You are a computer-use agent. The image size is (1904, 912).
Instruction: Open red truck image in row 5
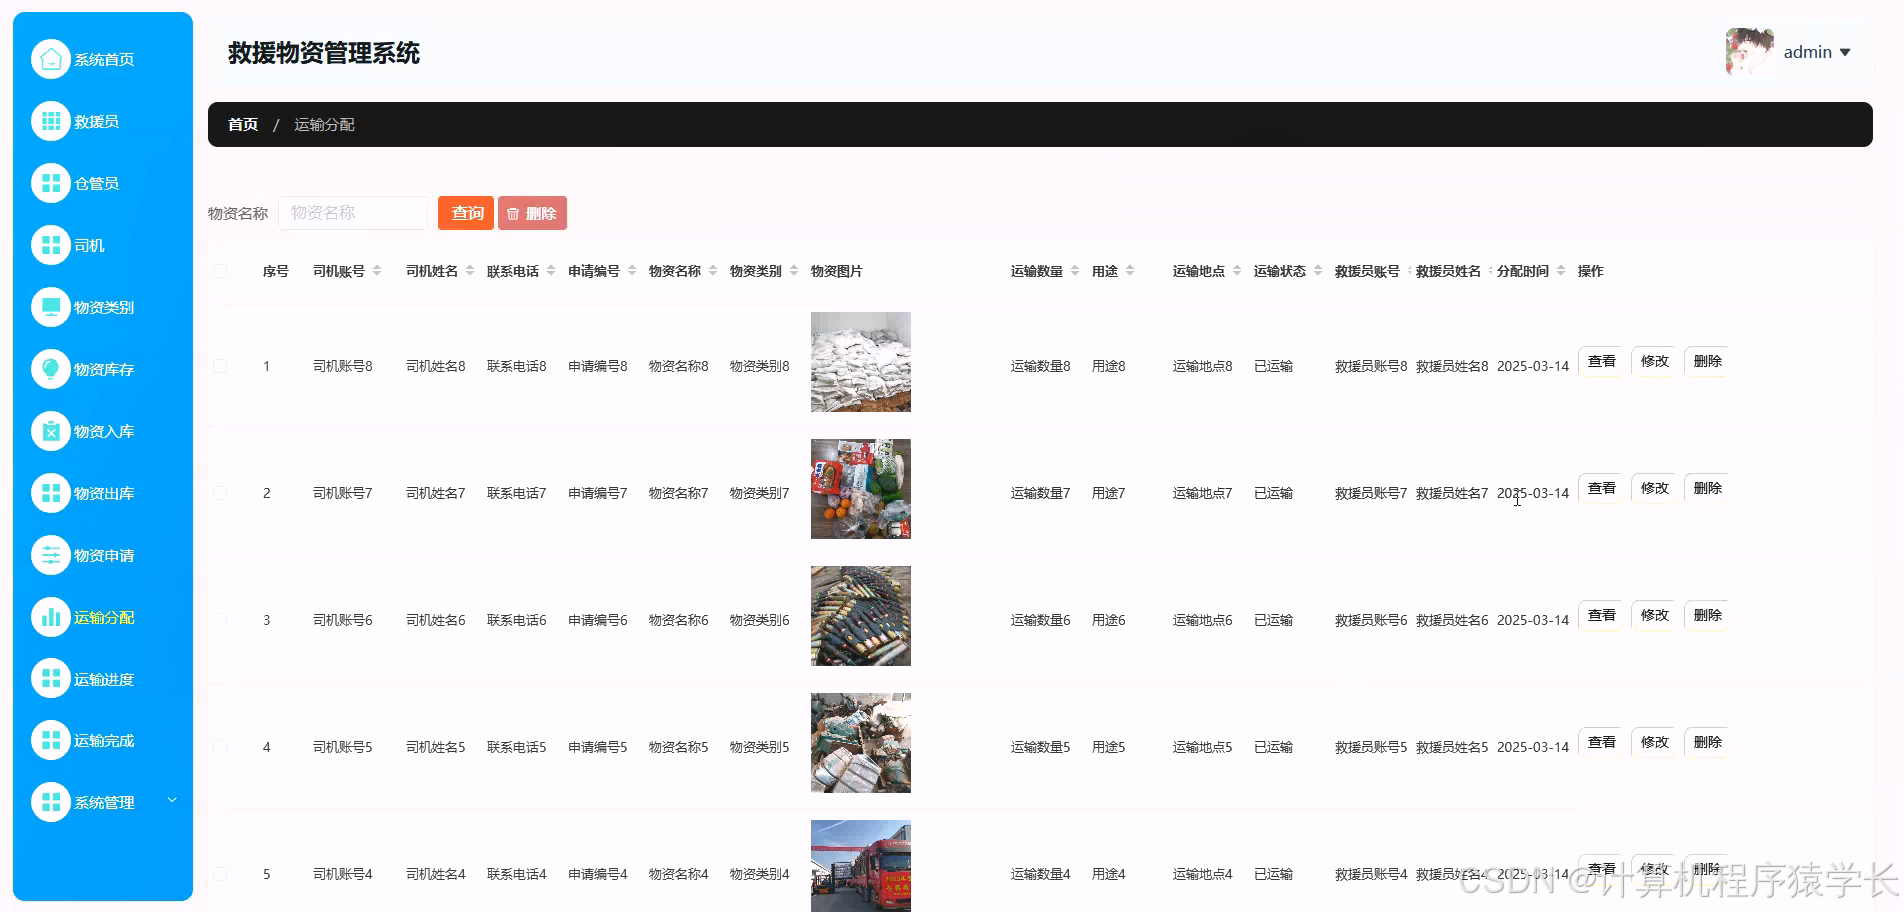(861, 866)
